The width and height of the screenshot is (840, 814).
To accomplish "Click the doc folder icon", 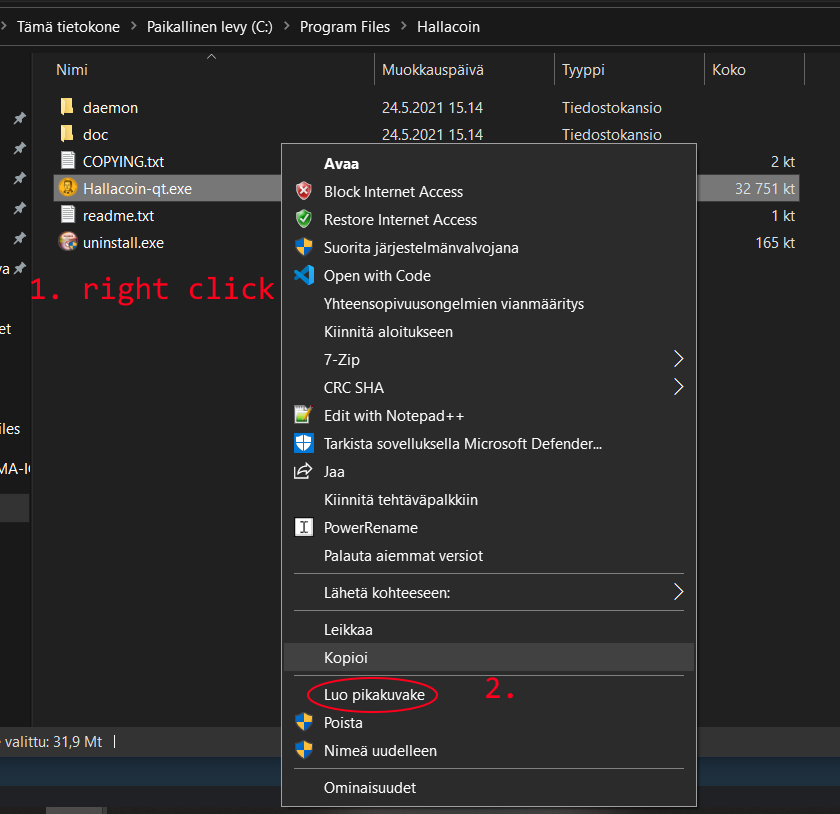I will pyautogui.click(x=67, y=133).
